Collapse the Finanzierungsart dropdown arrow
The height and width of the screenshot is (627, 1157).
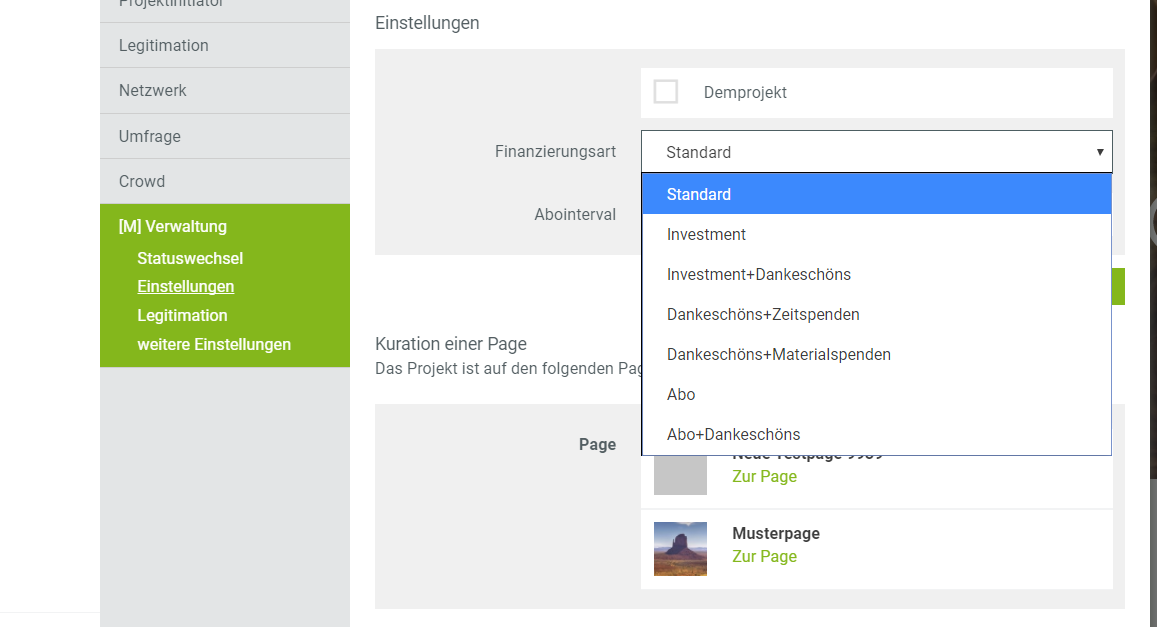tap(1099, 152)
